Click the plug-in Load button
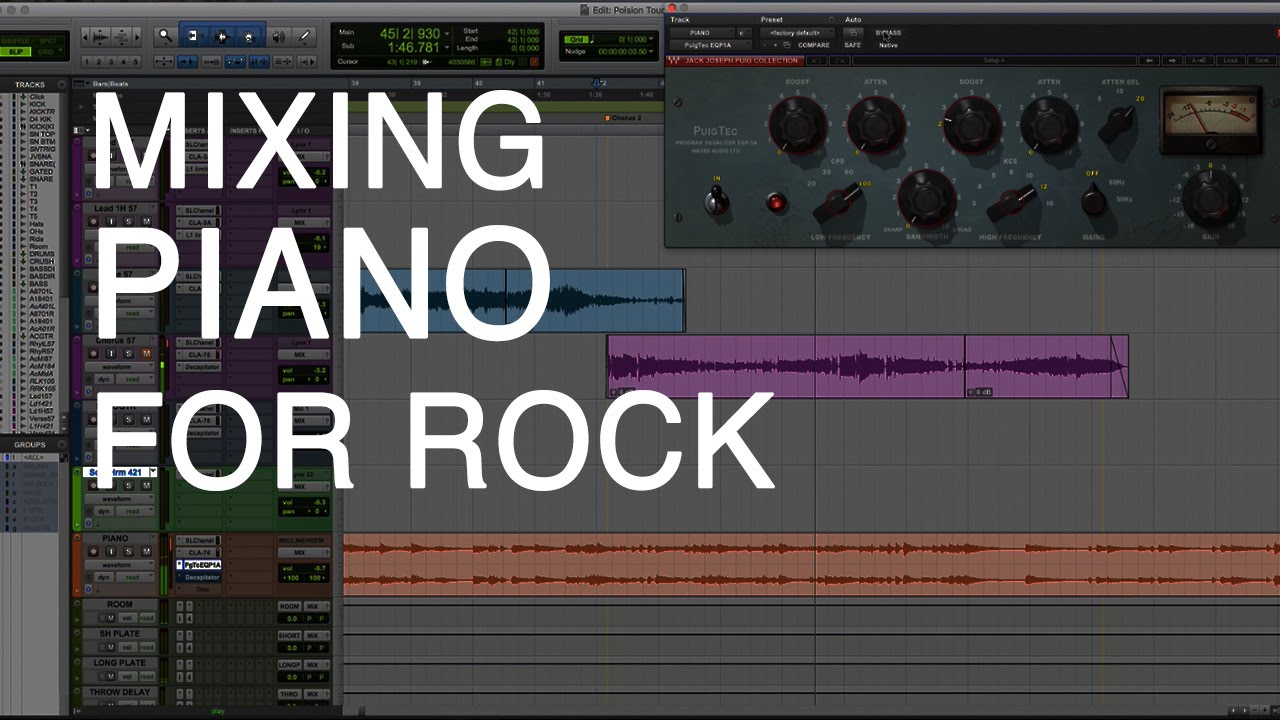The width and height of the screenshot is (1280, 720). (x=1230, y=61)
